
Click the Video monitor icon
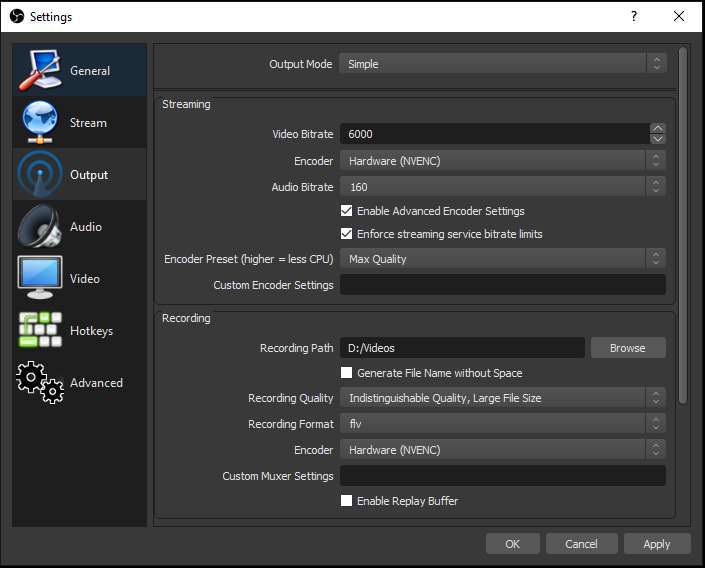click(40, 278)
